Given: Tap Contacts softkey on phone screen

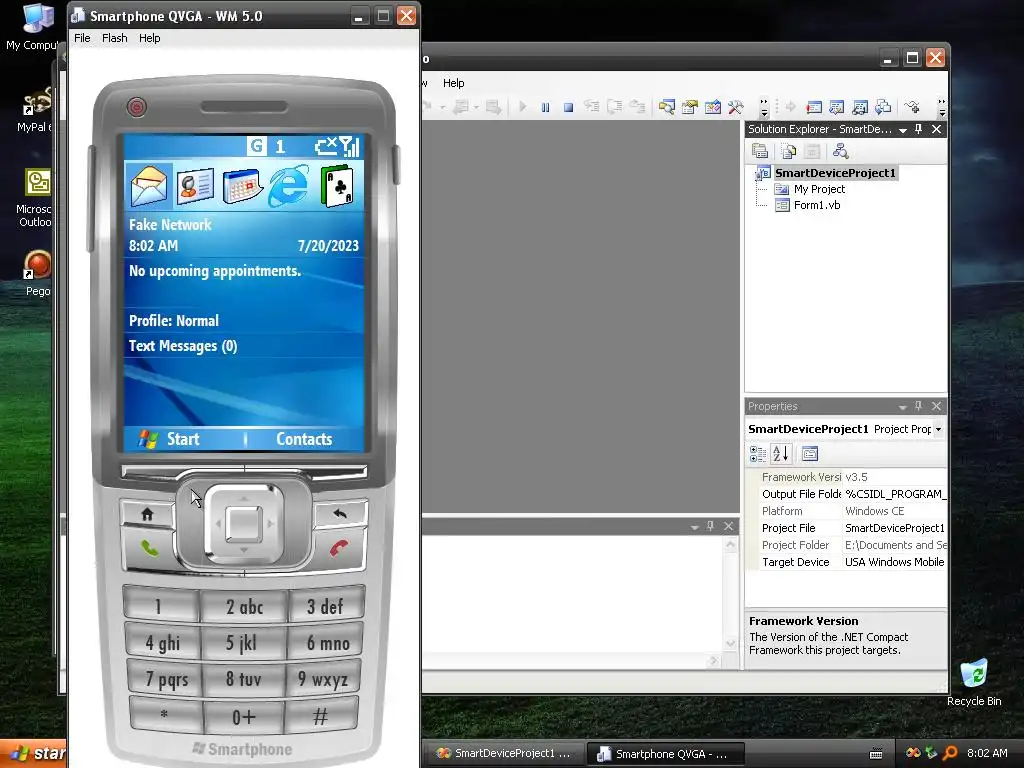Looking at the screenshot, I should point(304,439).
